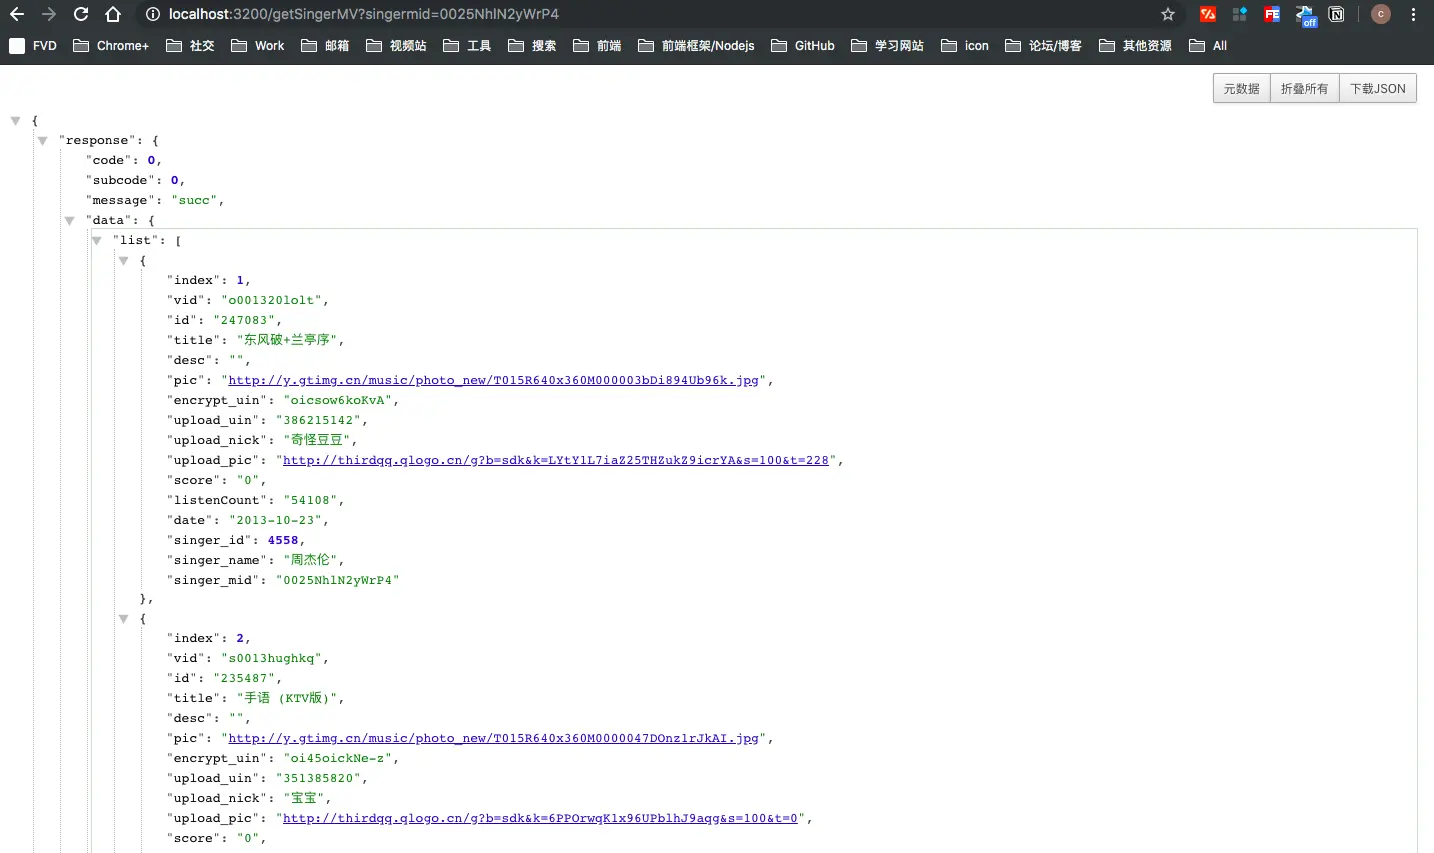Reload the current page

click(81, 14)
